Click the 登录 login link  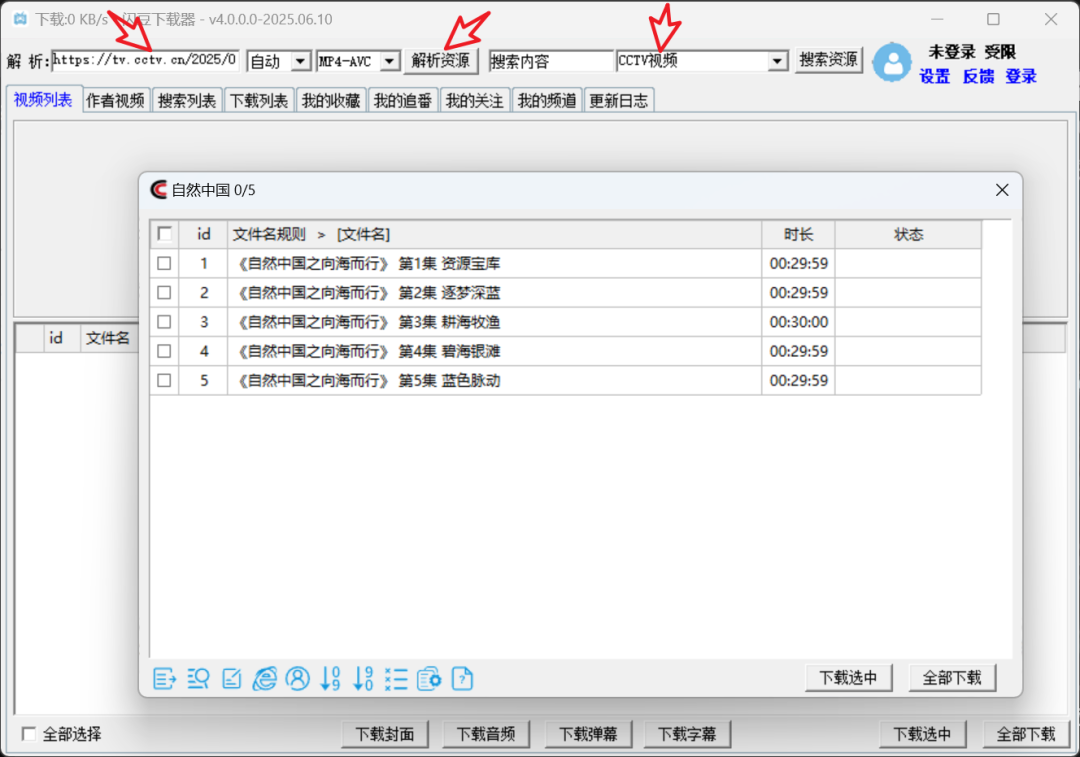[x=1021, y=77]
